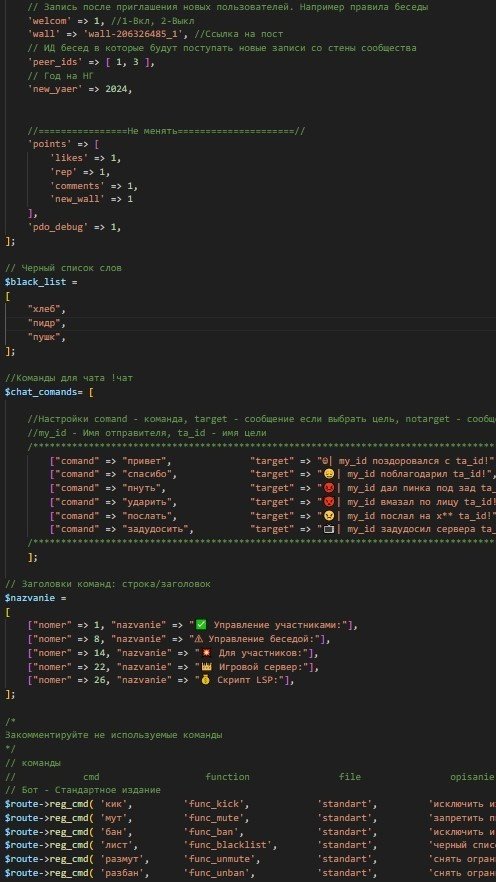Click the 'Для участников:' string

(252, 653)
